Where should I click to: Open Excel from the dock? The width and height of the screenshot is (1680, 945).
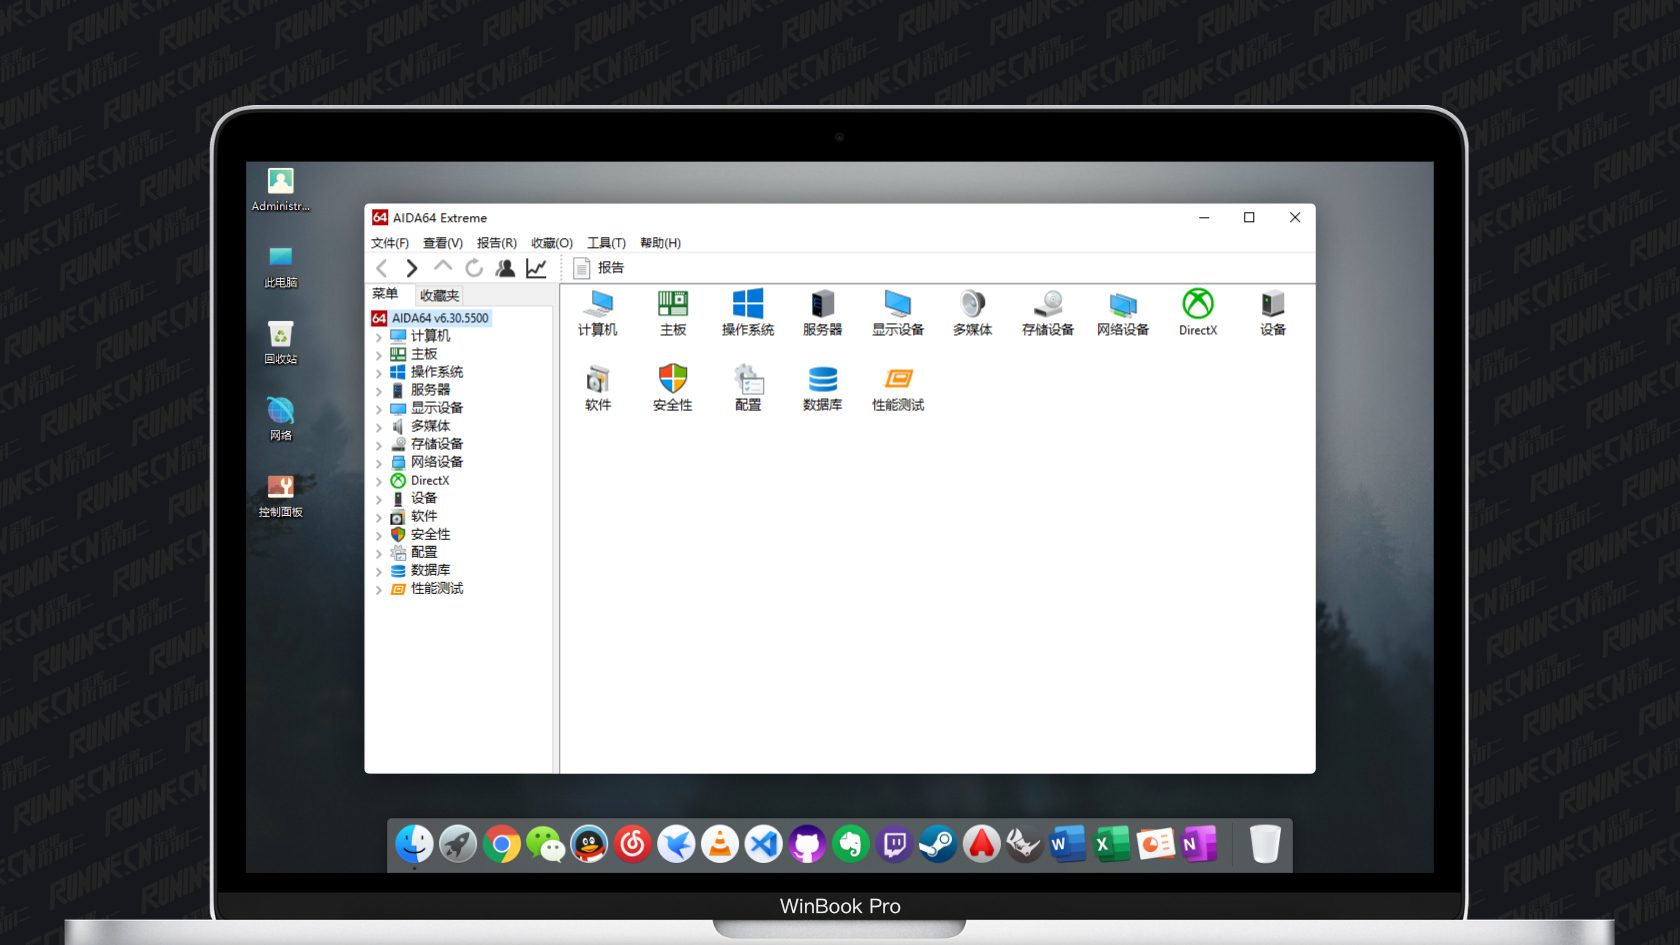click(x=1111, y=845)
